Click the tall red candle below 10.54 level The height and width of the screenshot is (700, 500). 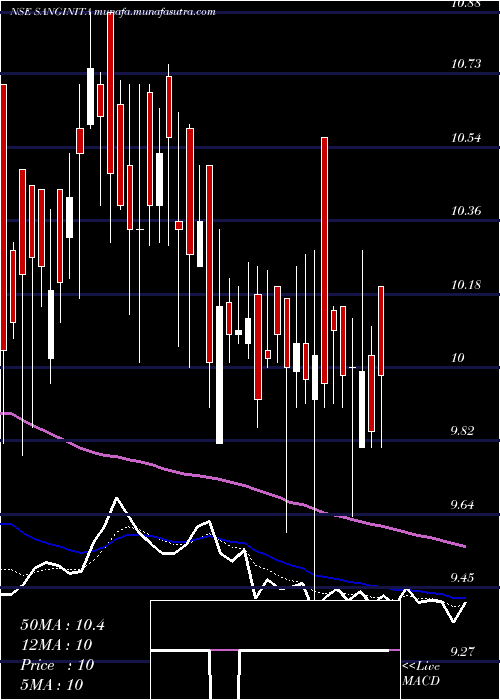point(325,260)
